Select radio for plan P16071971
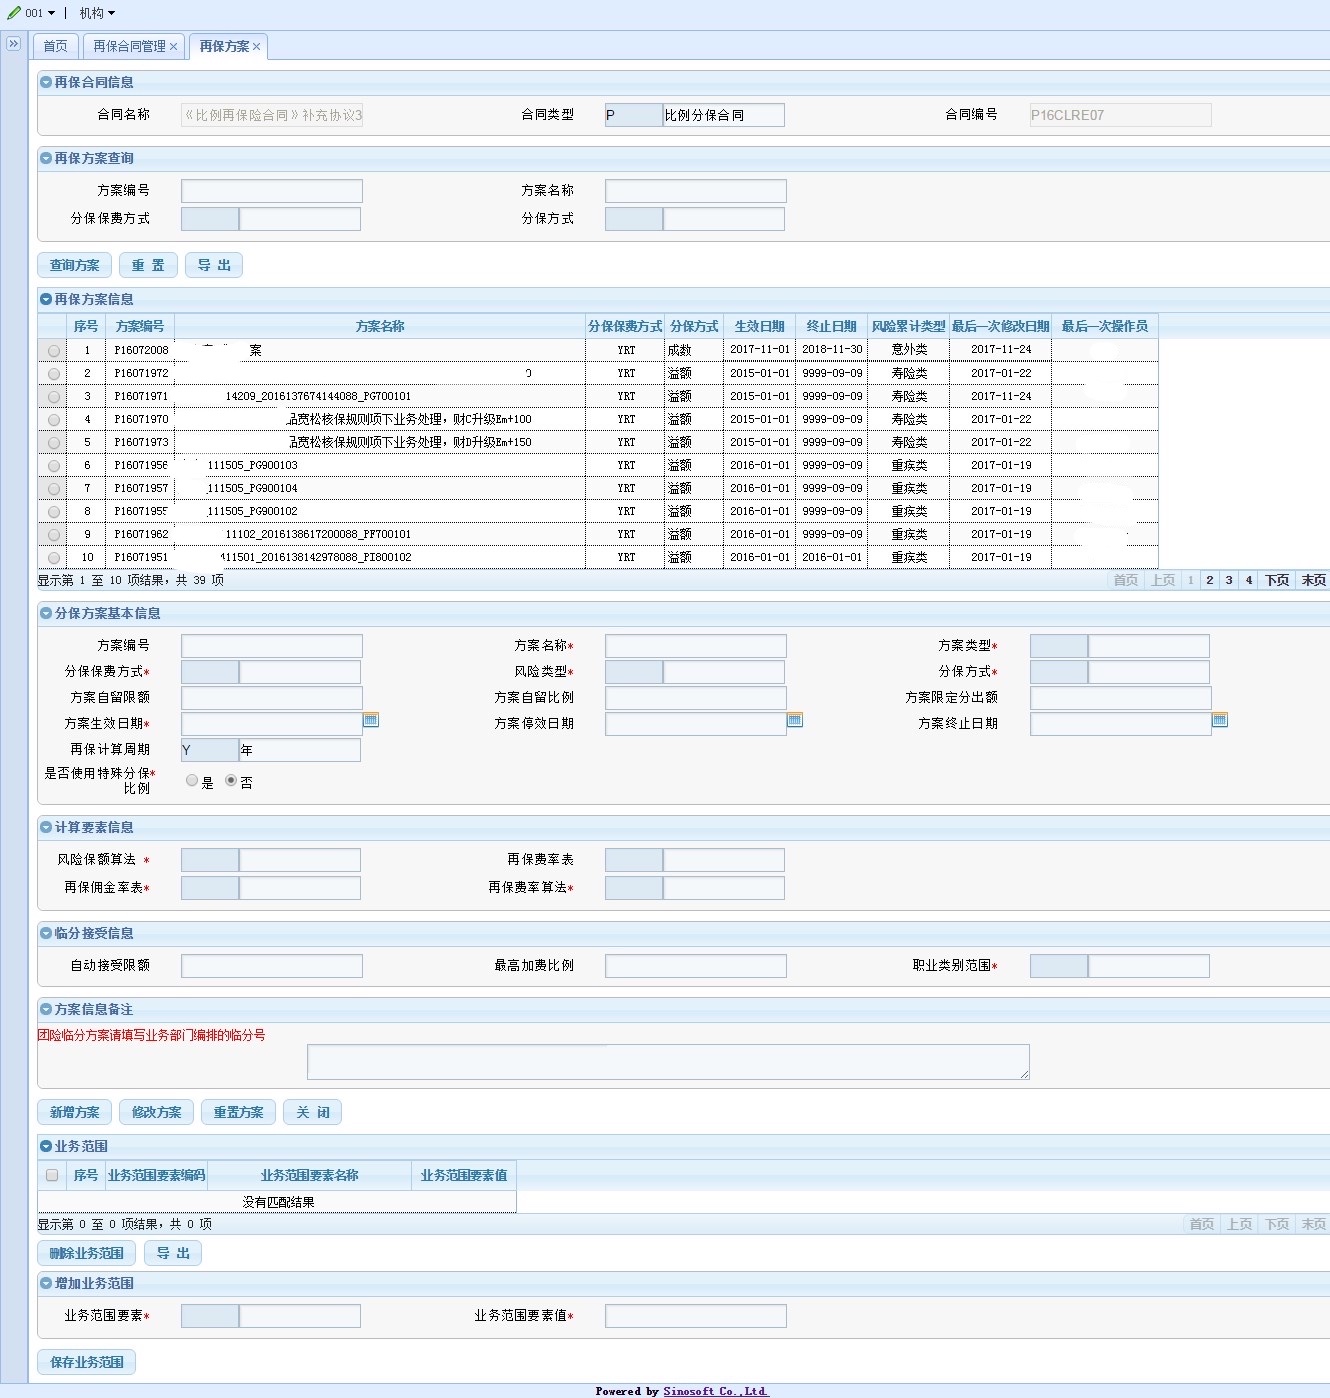The width and height of the screenshot is (1330, 1398). [54, 396]
